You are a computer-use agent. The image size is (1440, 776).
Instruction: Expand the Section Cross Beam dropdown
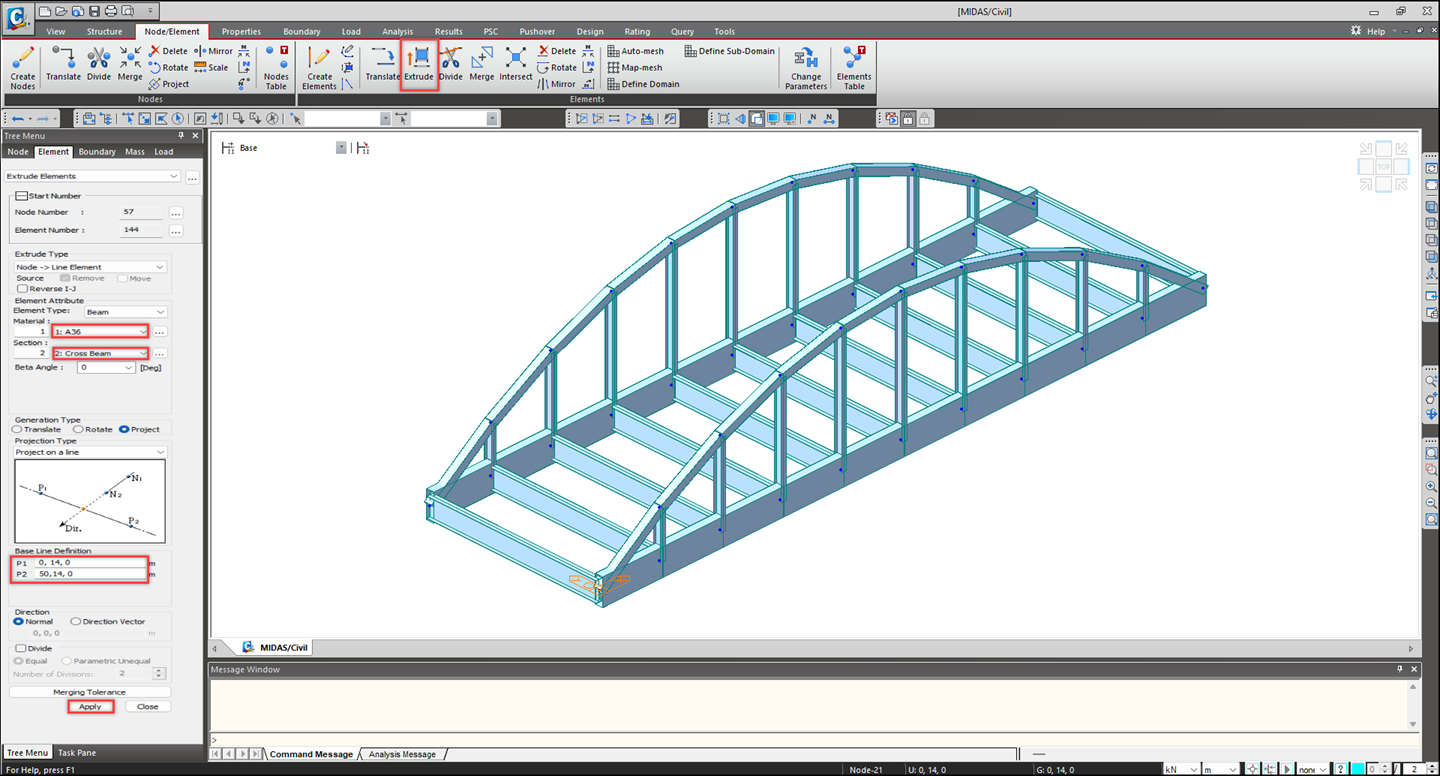[100, 353]
